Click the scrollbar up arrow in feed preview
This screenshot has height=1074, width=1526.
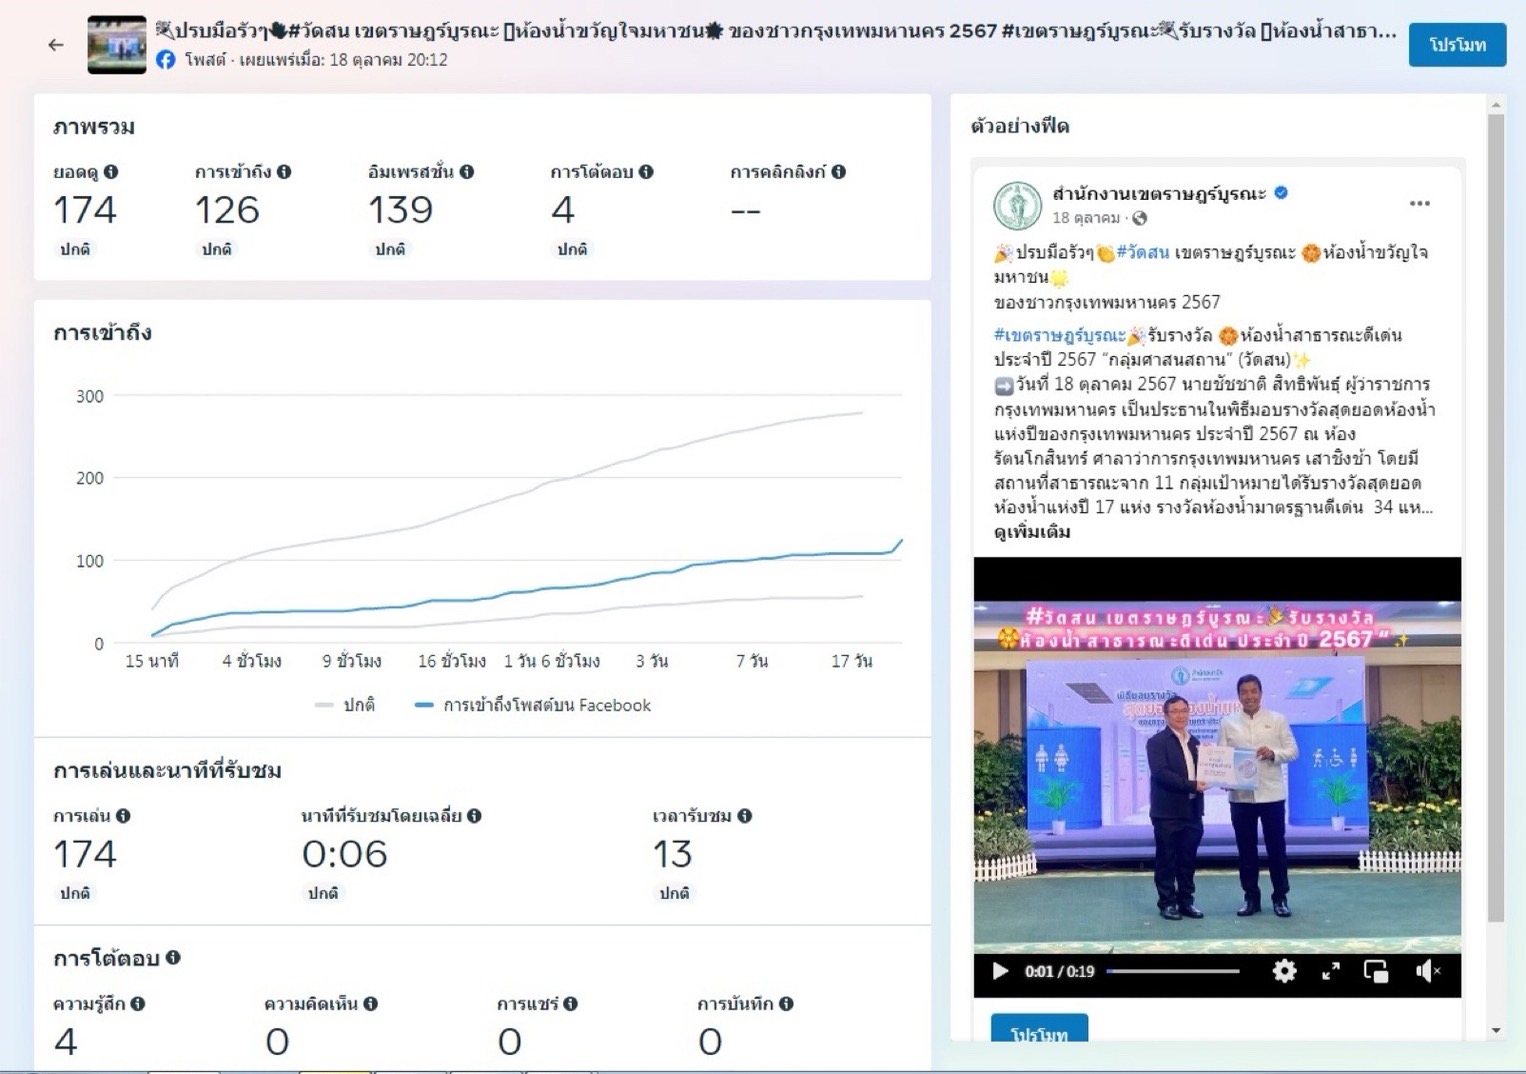(x=1496, y=104)
